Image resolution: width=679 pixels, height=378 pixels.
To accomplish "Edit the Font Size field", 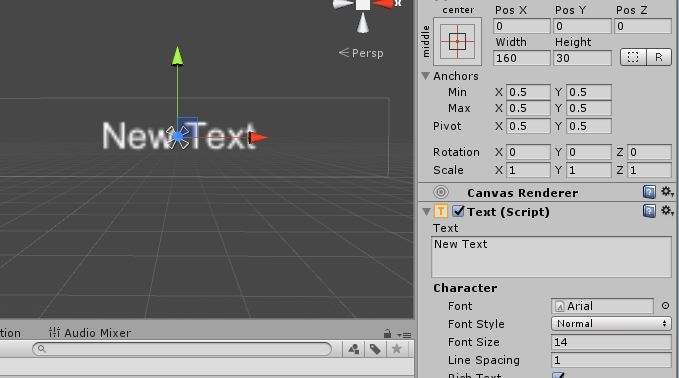I will click(x=611, y=342).
